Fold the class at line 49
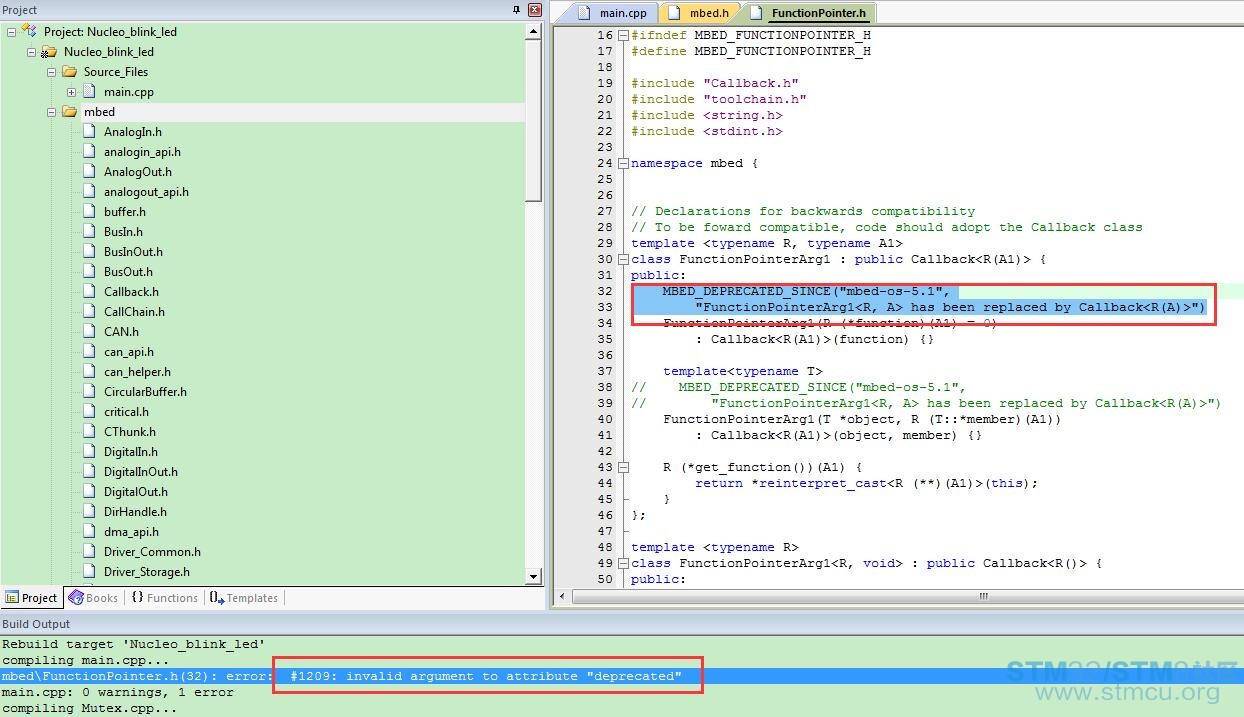The width and height of the screenshot is (1244, 717). click(623, 563)
